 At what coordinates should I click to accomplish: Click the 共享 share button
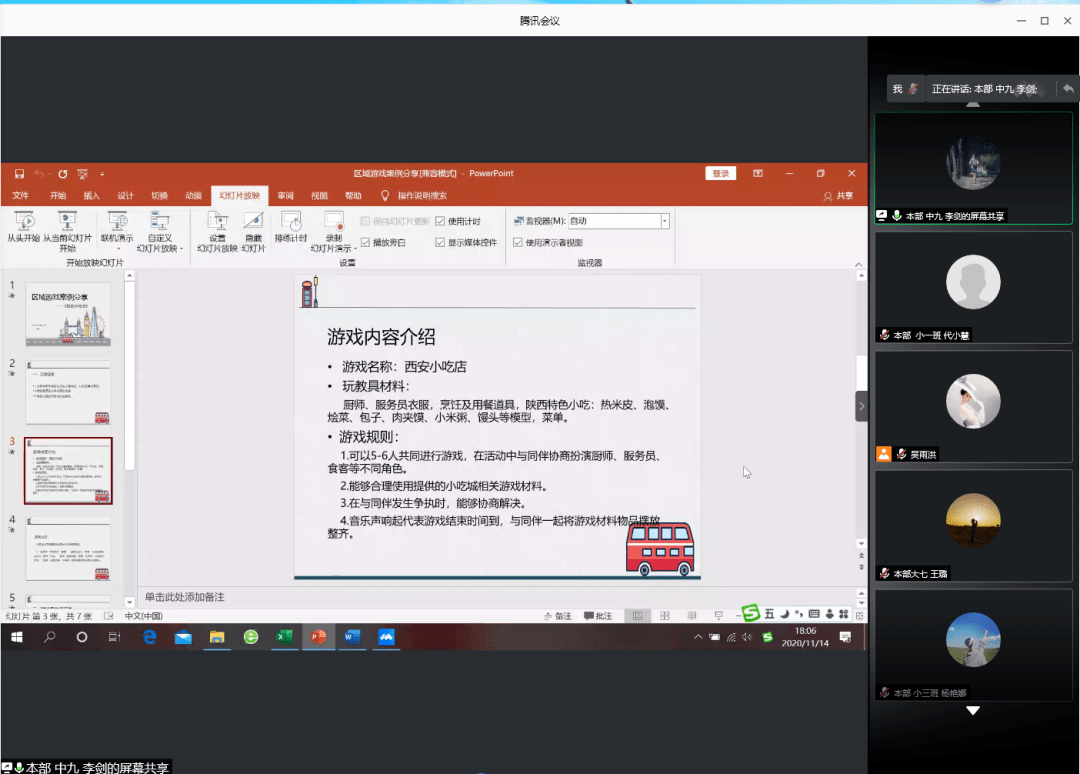(x=839, y=196)
